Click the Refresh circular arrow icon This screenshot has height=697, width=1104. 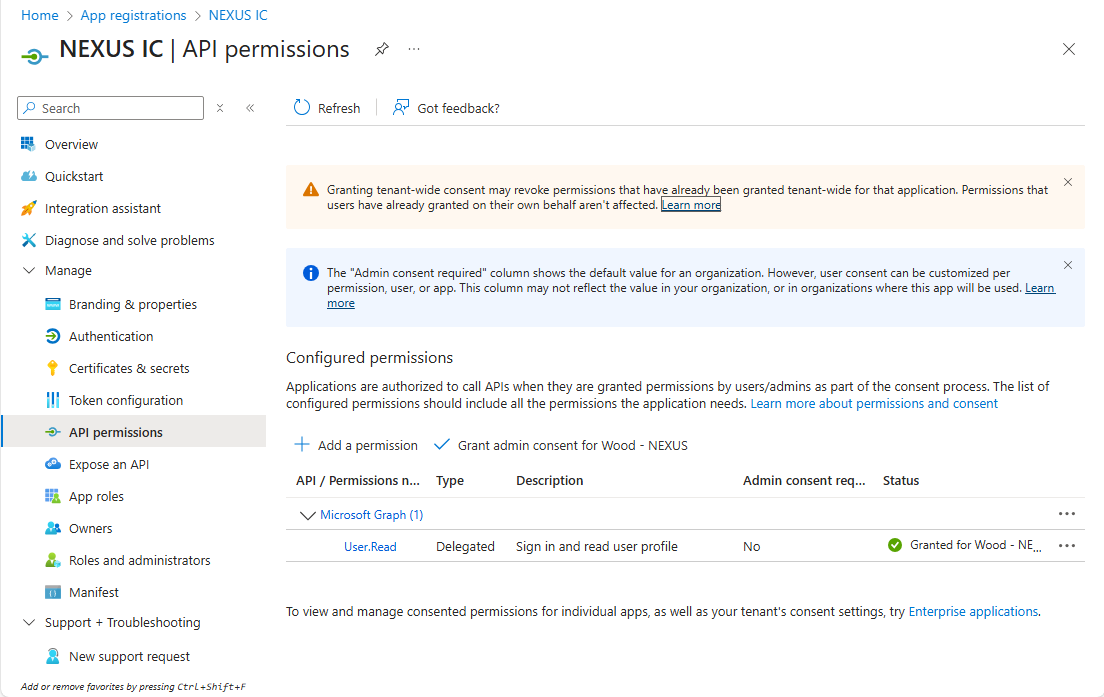(301, 107)
